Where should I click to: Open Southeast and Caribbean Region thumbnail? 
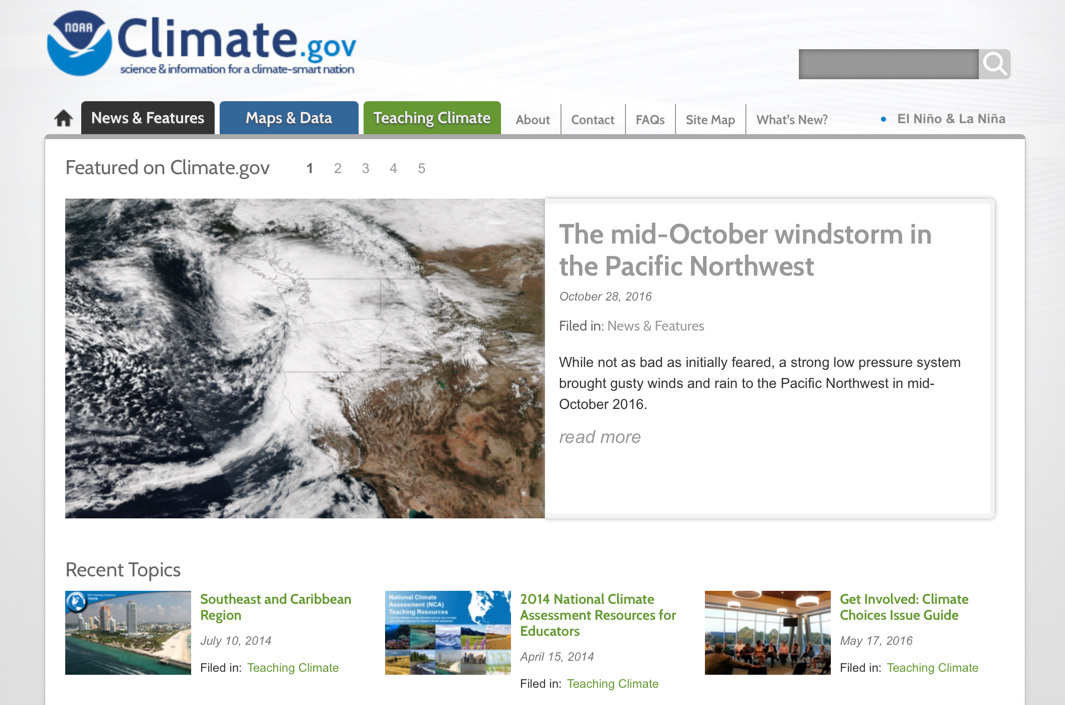point(128,632)
